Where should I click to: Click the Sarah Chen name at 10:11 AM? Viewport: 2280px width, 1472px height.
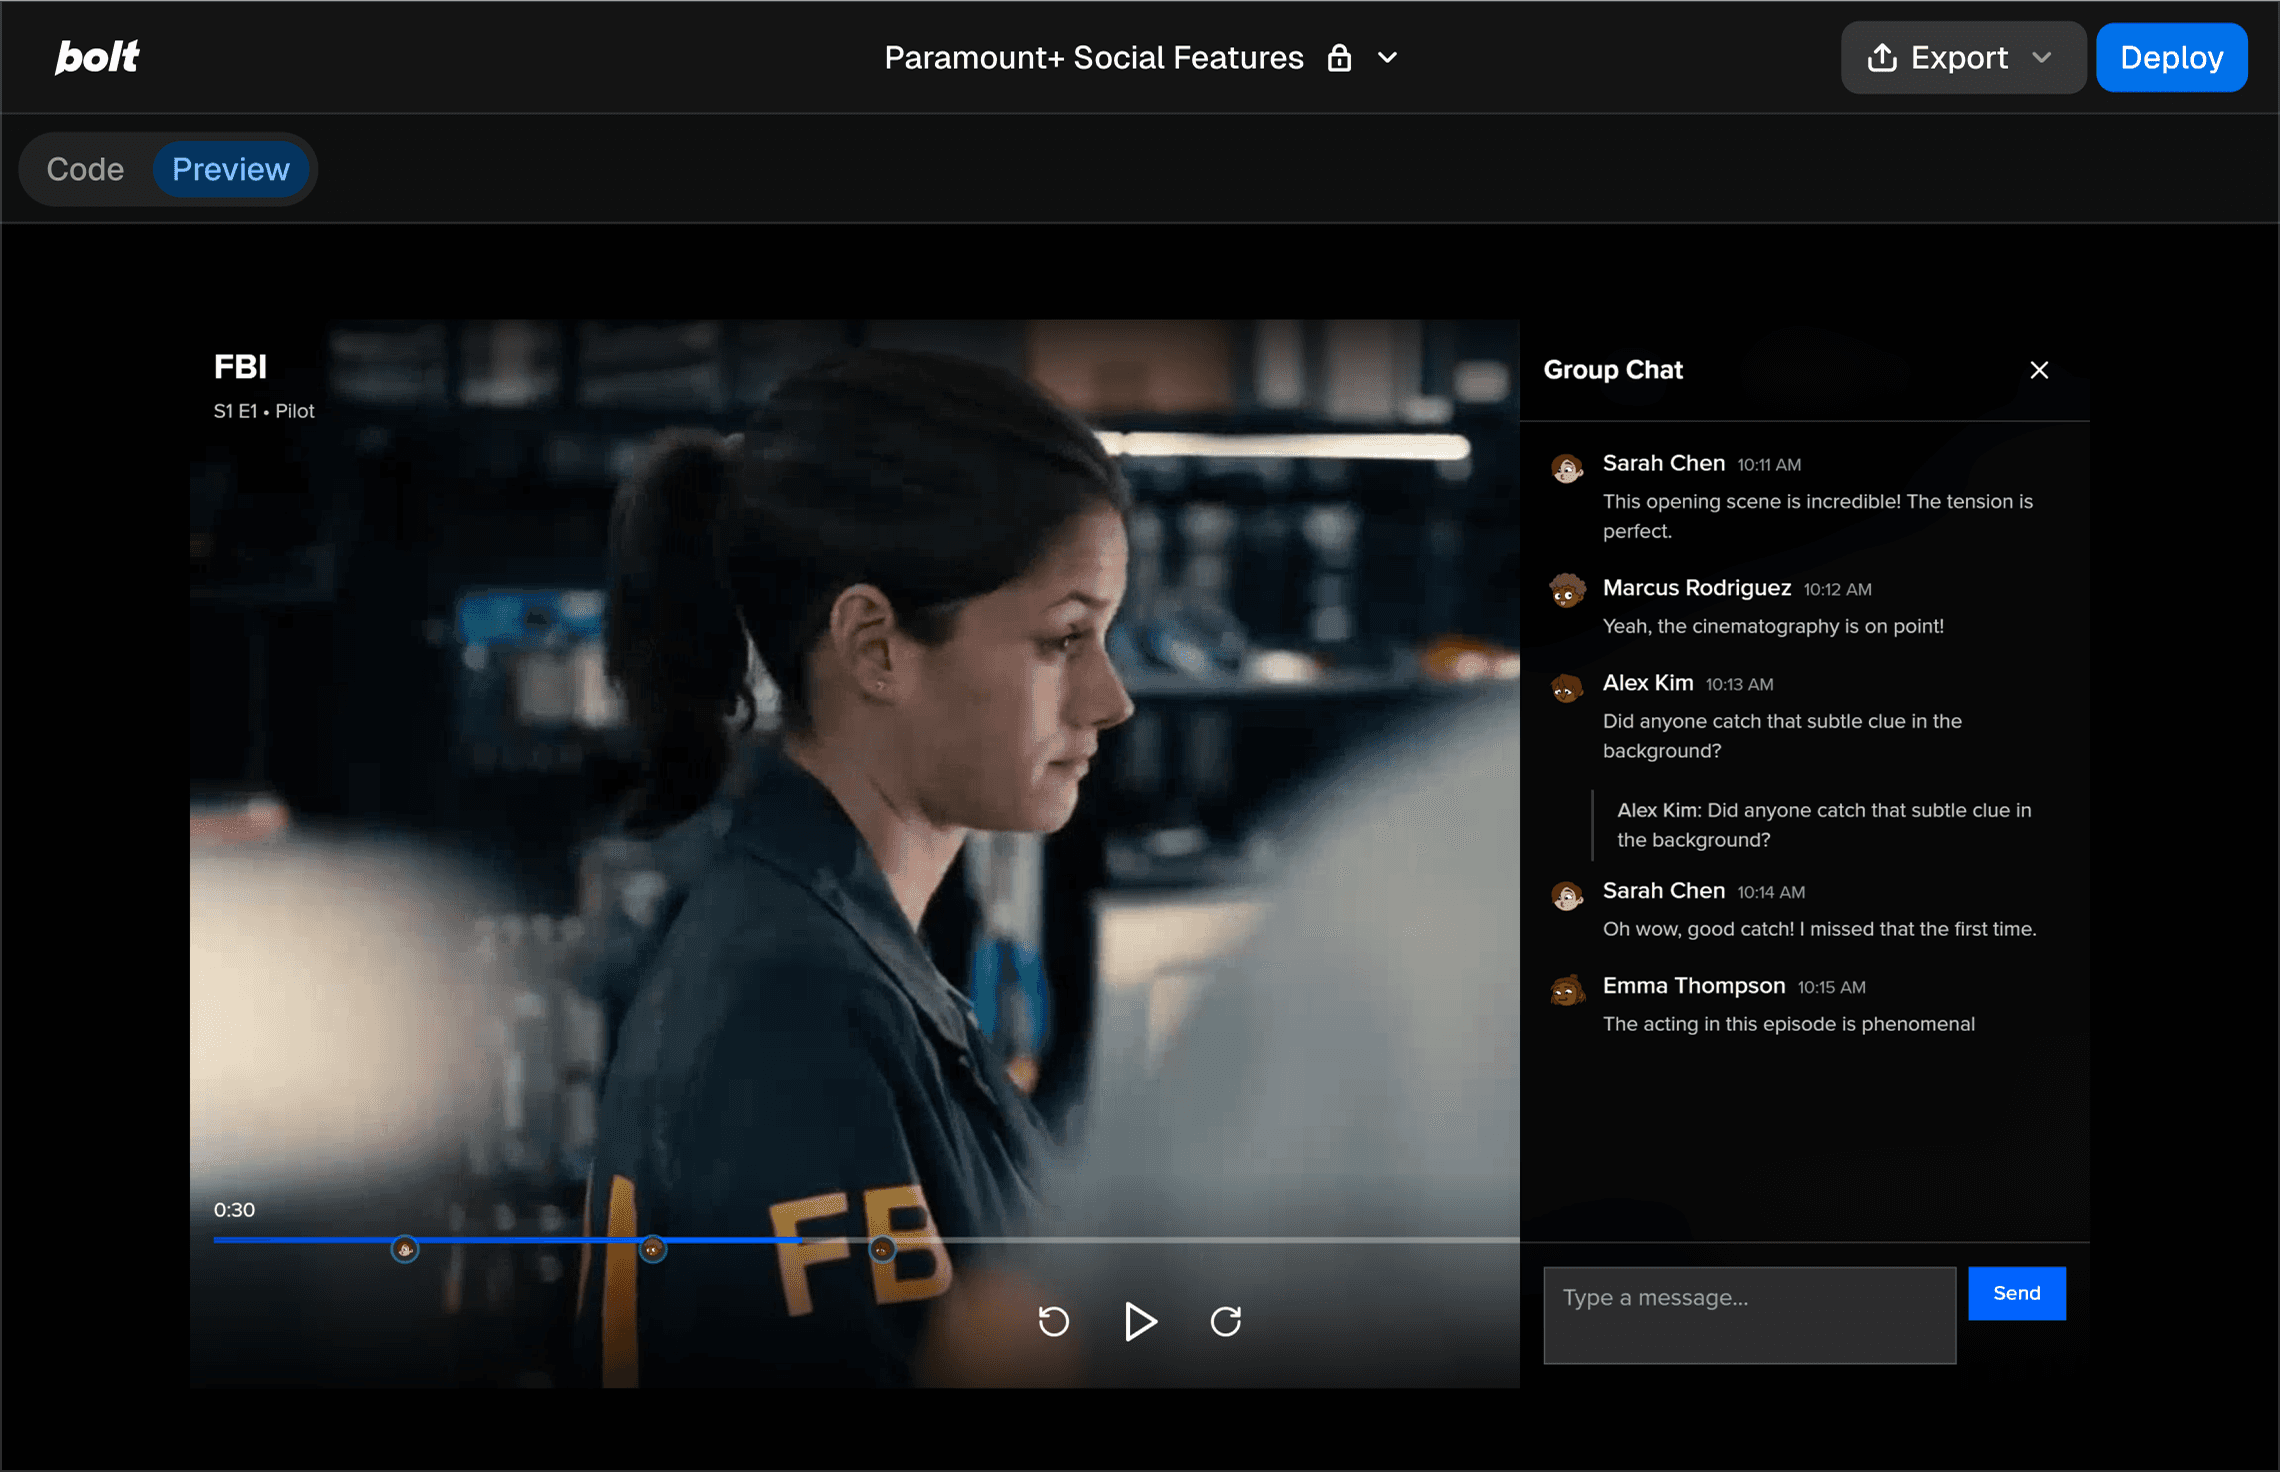coord(1663,463)
